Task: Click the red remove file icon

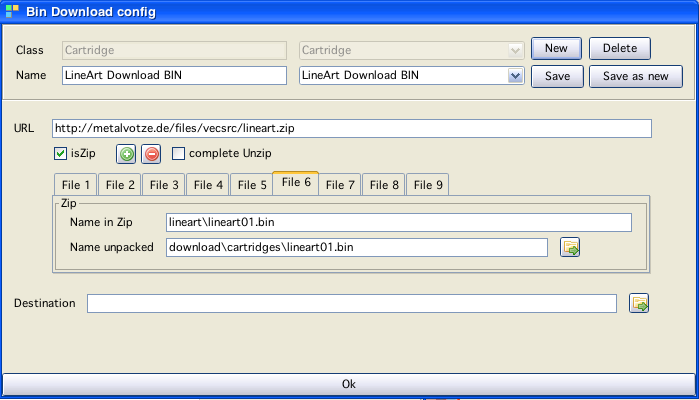Action: point(151,154)
